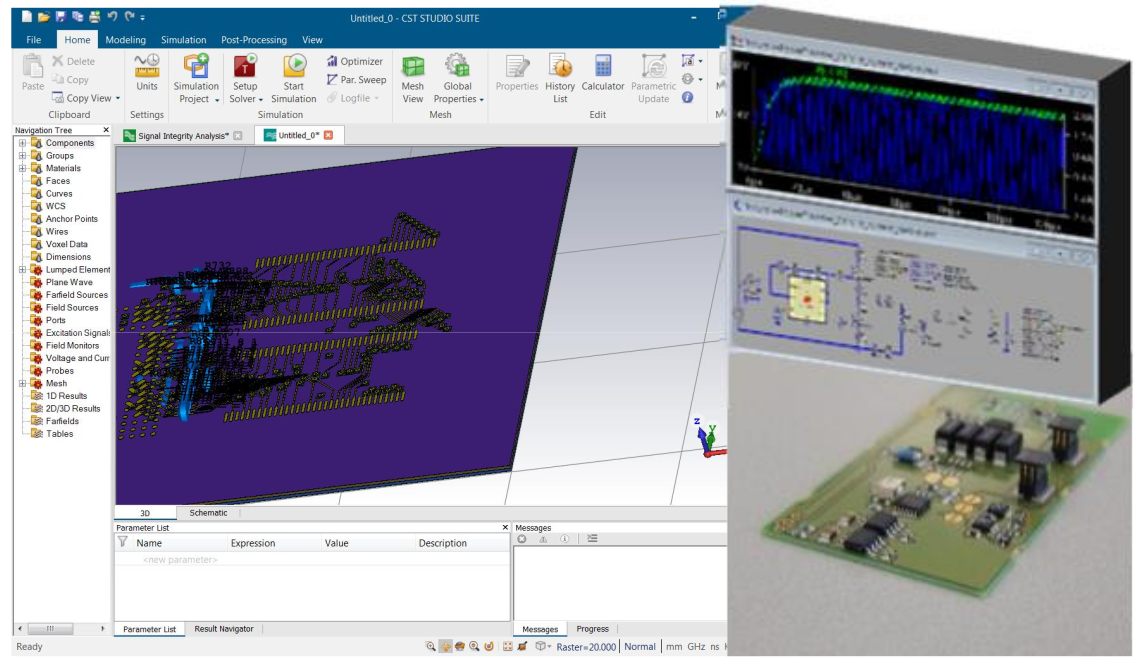This screenshot has height=664, width=1145.
Task: Select Probes in the Navigation Tree
Action: point(60,371)
